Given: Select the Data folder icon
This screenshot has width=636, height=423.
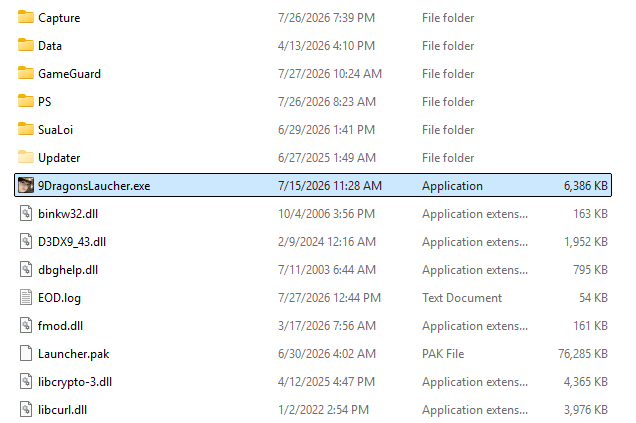Looking at the screenshot, I should (26, 45).
